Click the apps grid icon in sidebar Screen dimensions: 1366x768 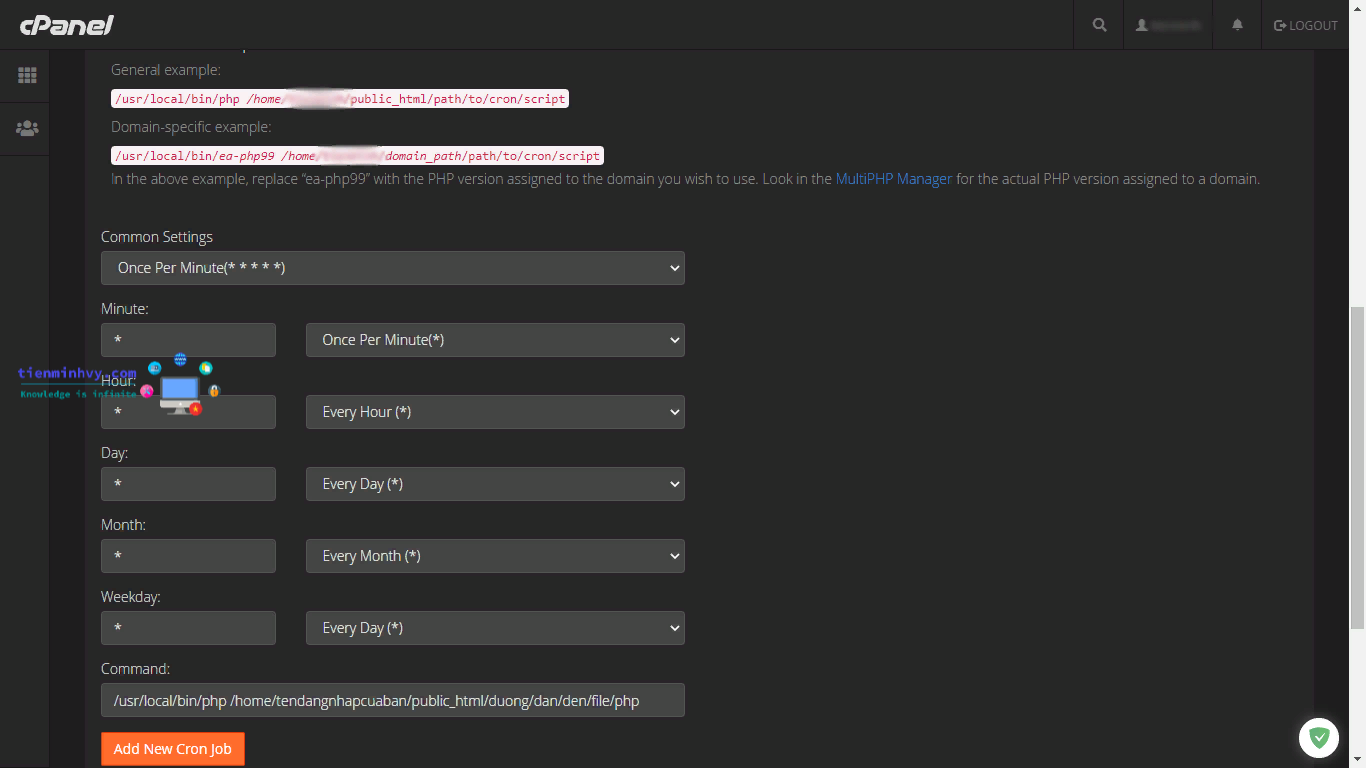click(x=27, y=76)
